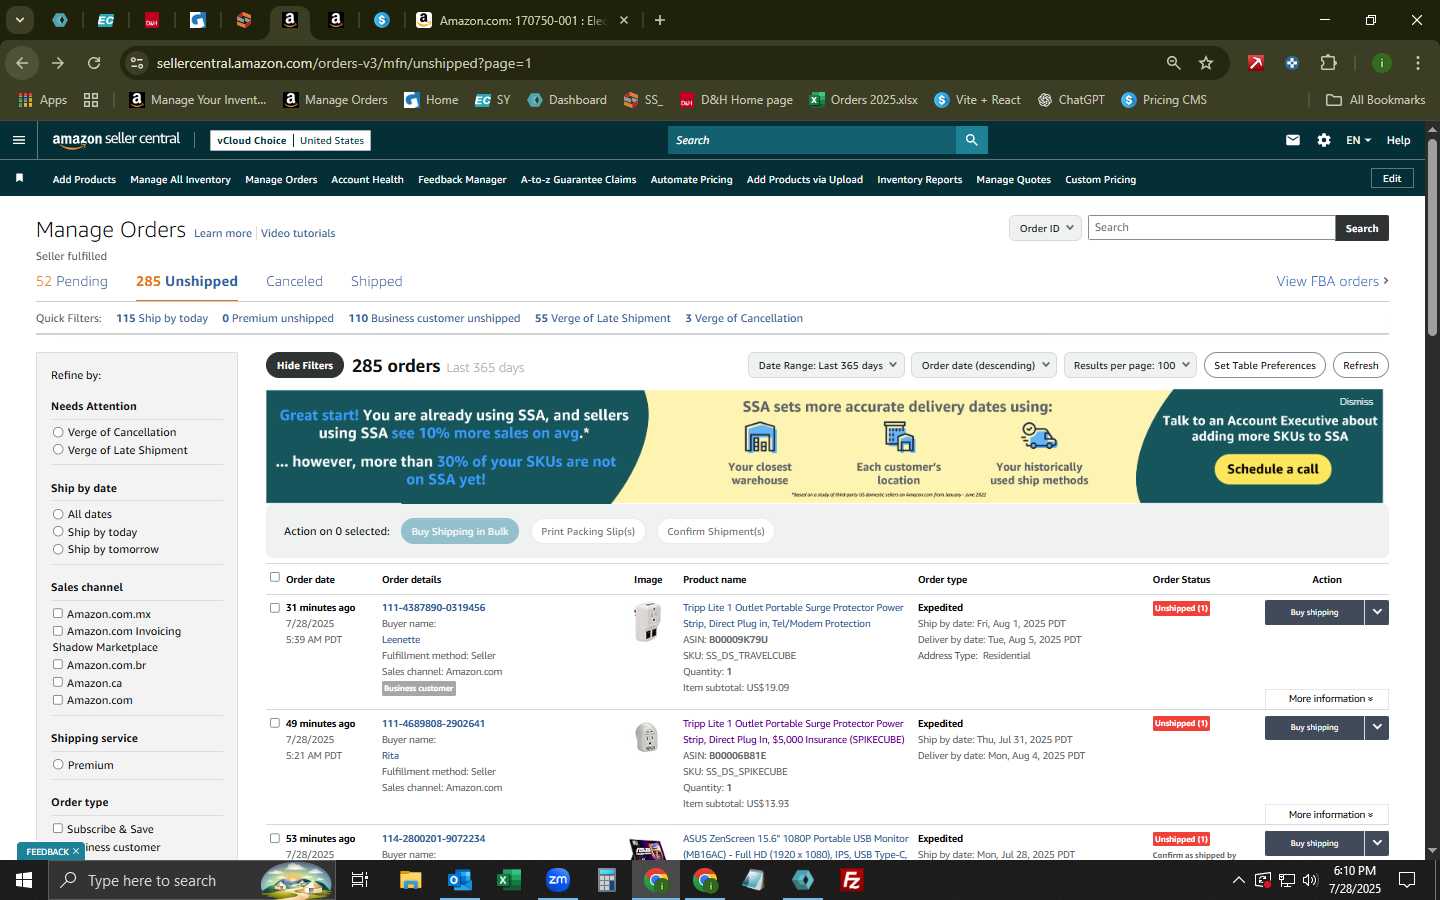Open Account Health menu item

[367, 180]
